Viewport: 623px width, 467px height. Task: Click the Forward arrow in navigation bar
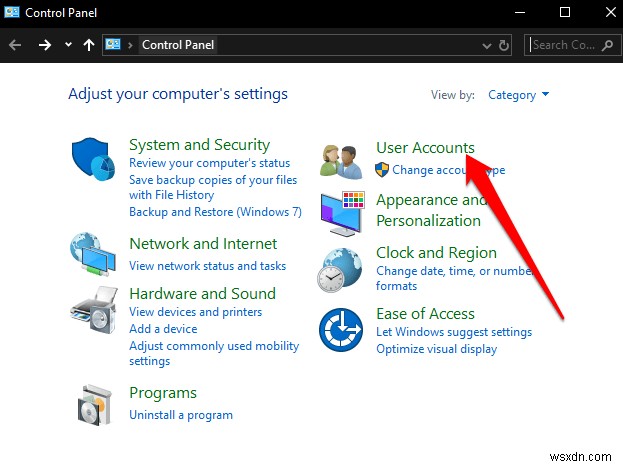pos(44,45)
